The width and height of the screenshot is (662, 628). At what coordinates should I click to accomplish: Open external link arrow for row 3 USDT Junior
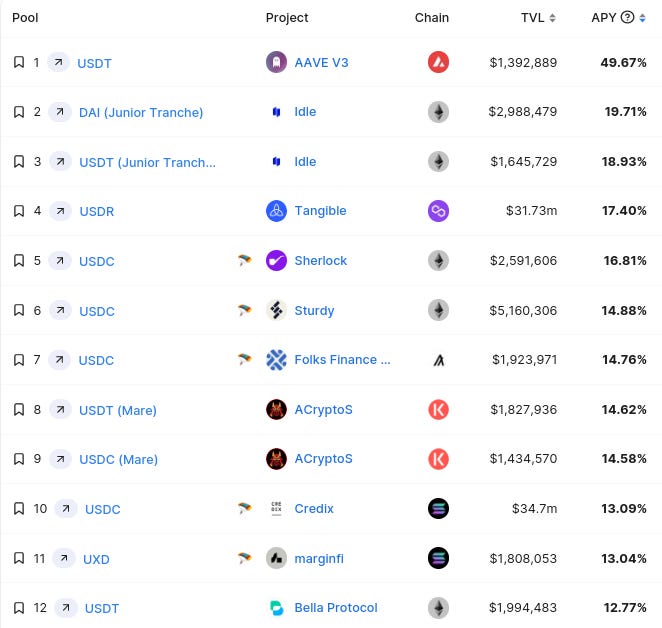pyautogui.click(x=60, y=161)
